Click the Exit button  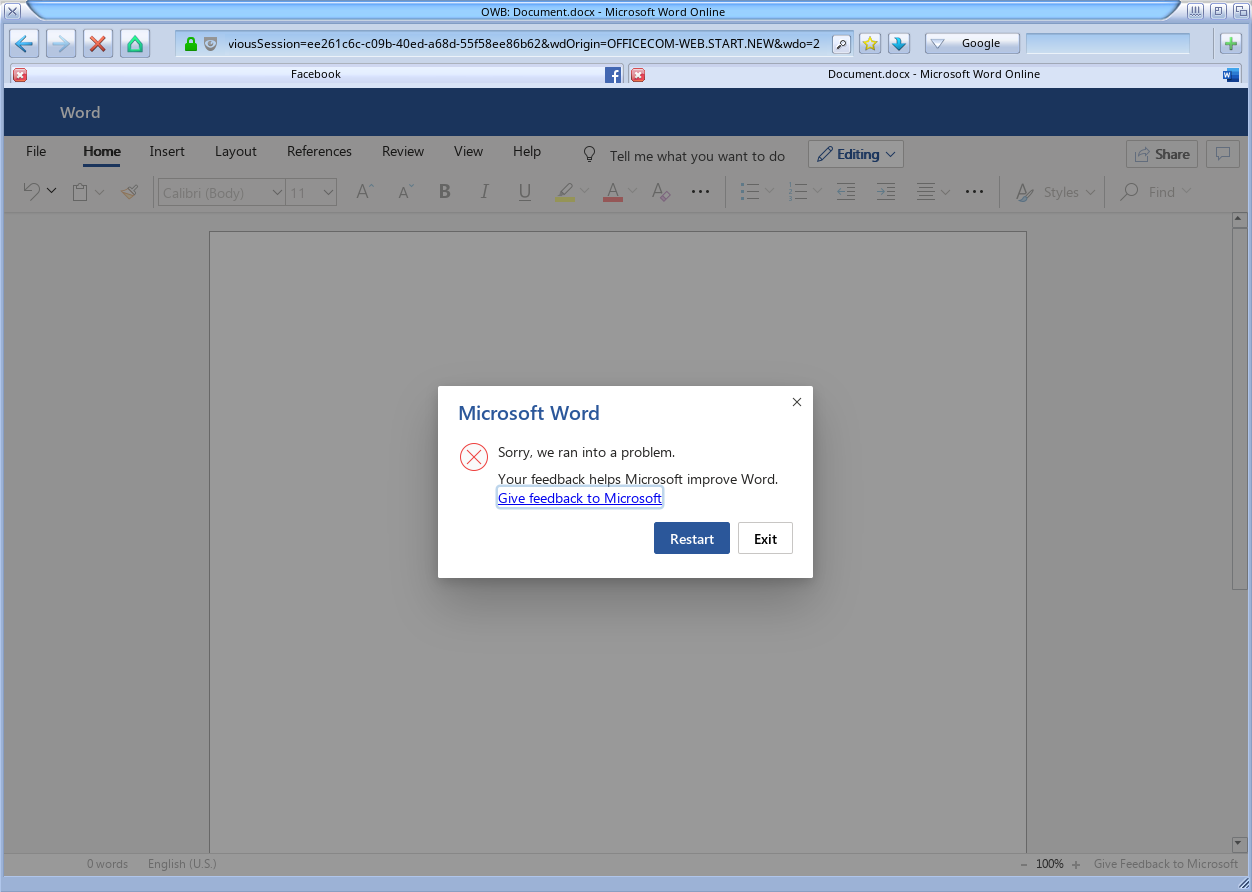coord(766,538)
